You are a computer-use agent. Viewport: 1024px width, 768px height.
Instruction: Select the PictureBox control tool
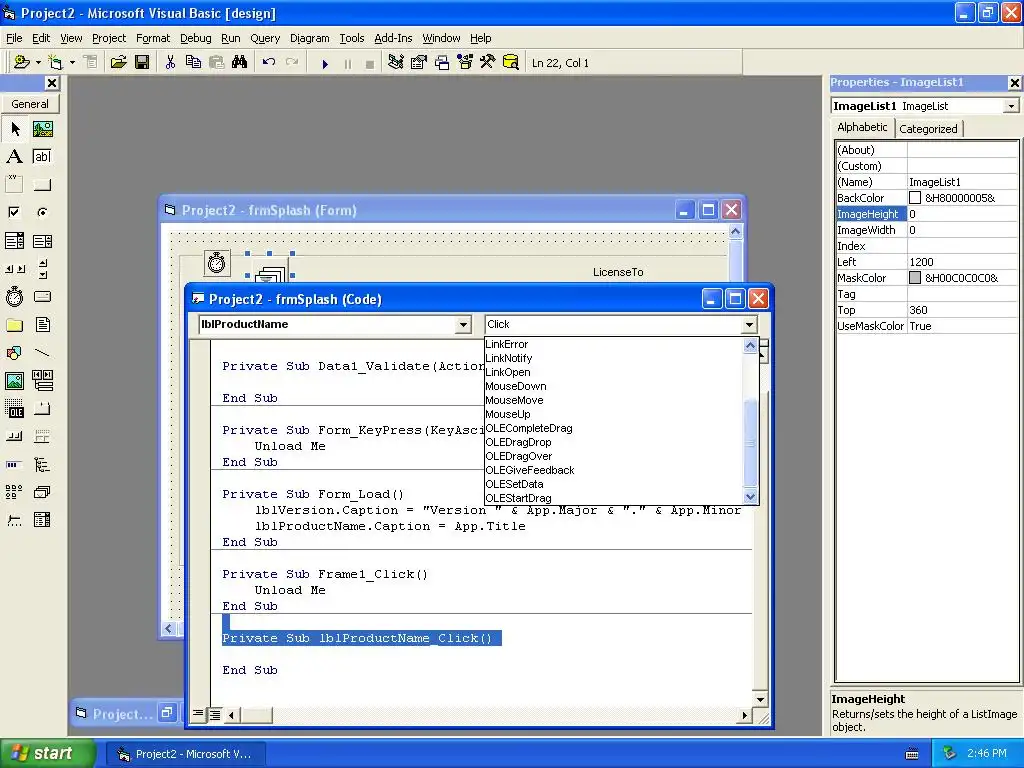[x=42, y=129]
